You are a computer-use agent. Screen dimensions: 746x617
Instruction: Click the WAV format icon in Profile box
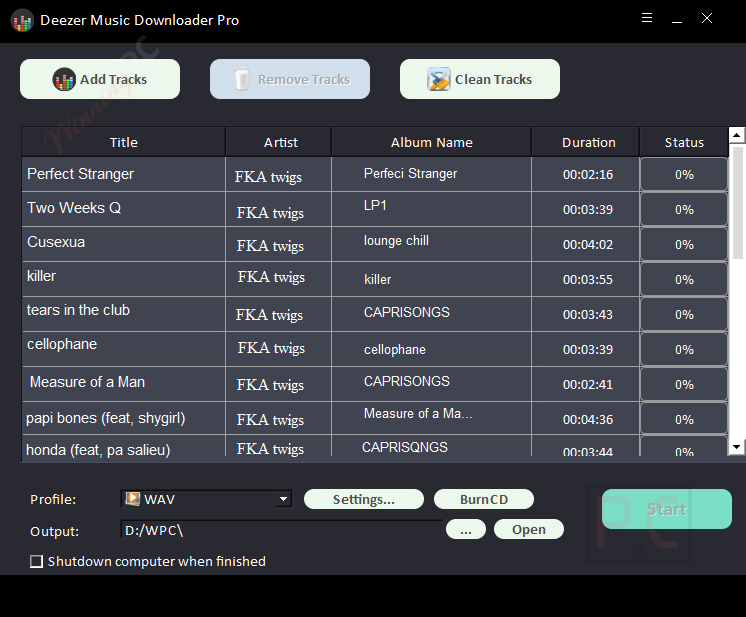click(132, 499)
